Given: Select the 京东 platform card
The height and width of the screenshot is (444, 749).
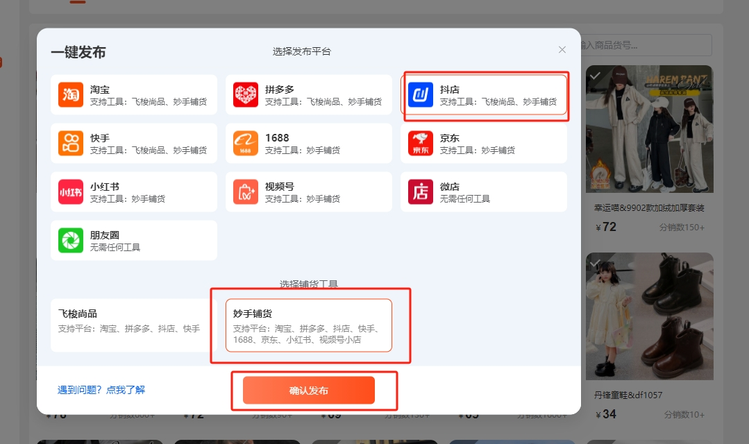Looking at the screenshot, I should click(x=483, y=143).
